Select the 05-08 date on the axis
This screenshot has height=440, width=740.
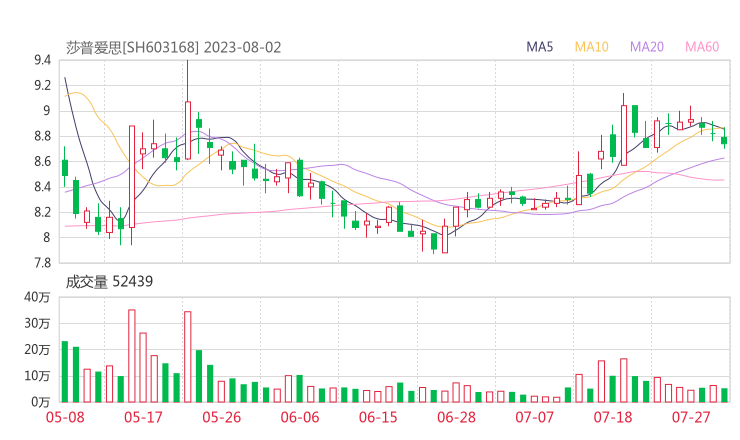coord(64,416)
